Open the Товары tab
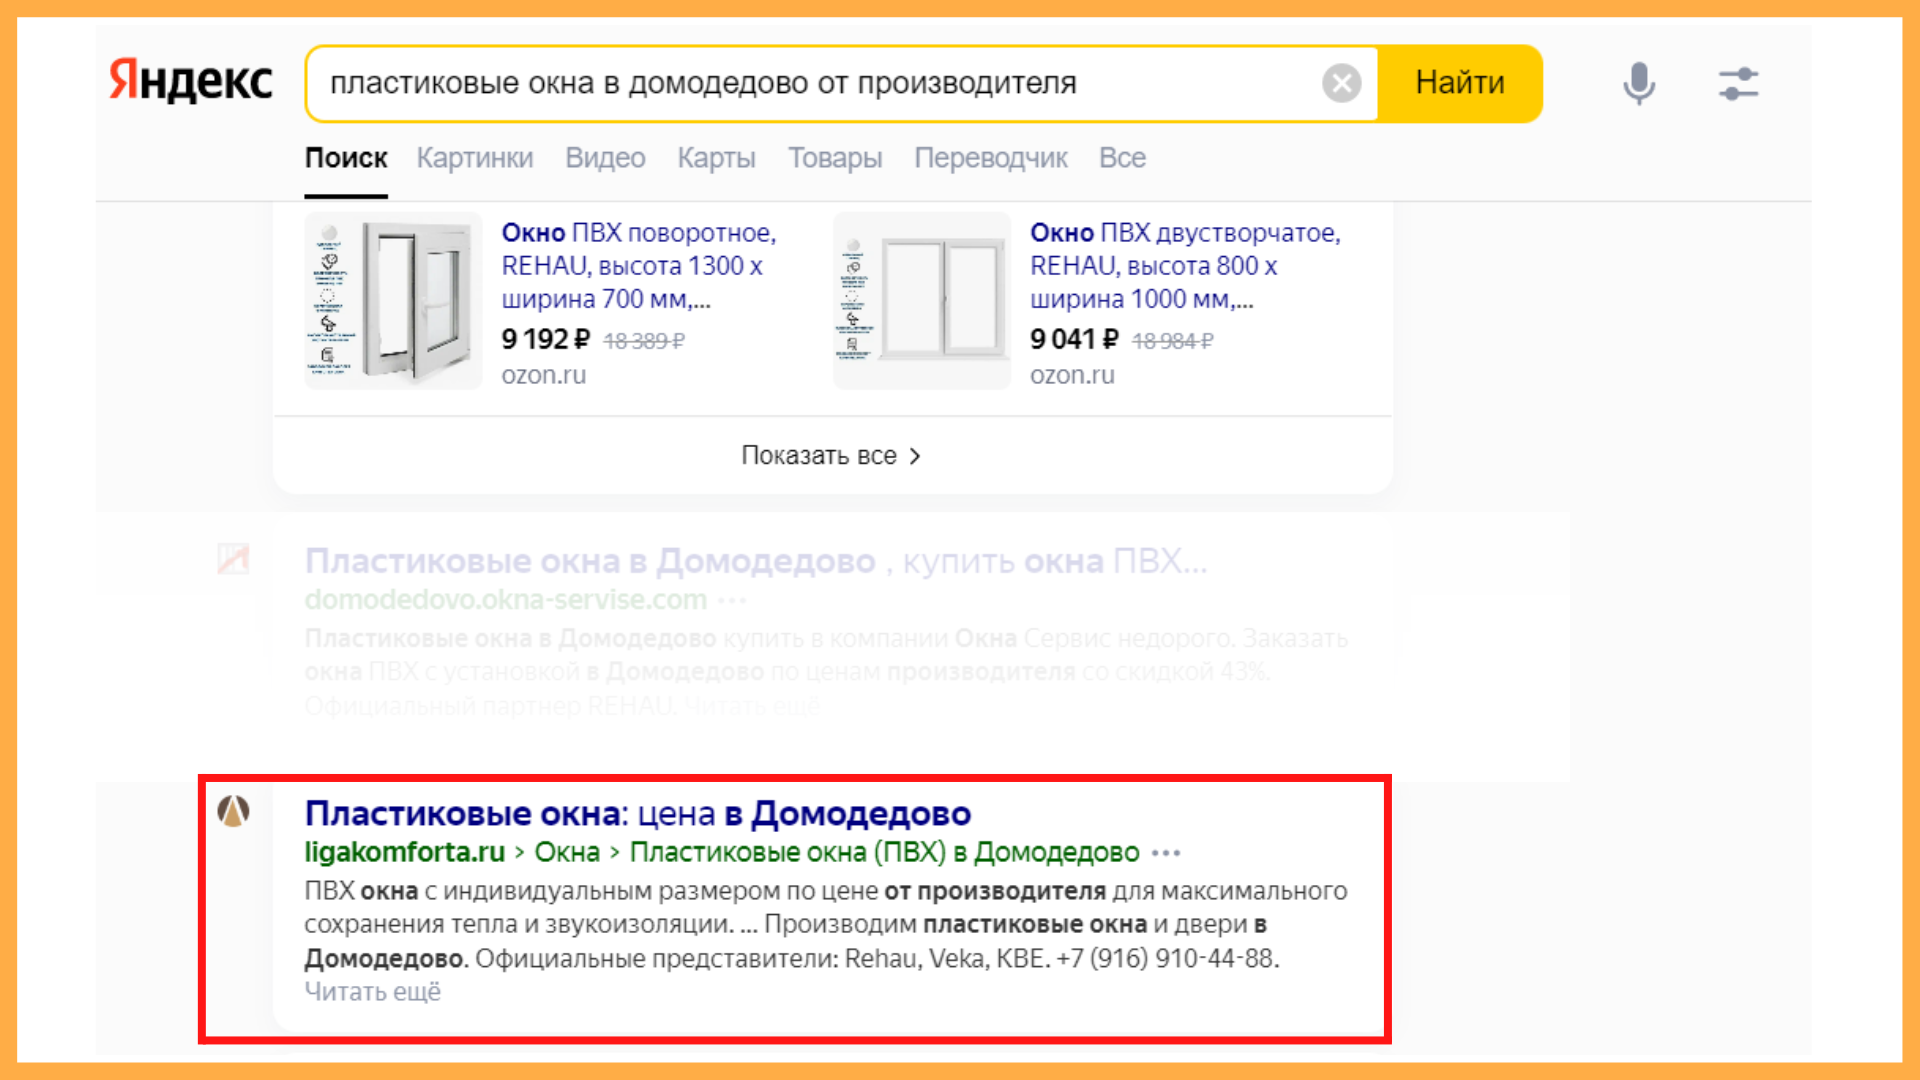Image resolution: width=1920 pixels, height=1080 pixels. pos(835,158)
